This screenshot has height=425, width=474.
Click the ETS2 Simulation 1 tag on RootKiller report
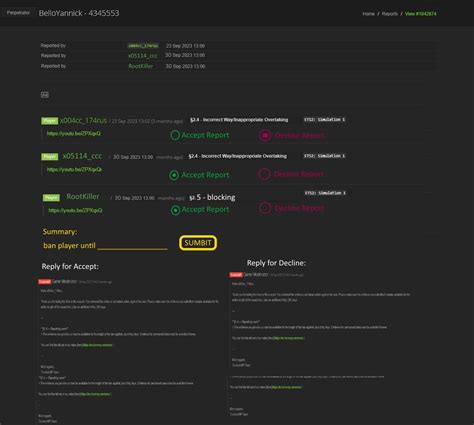[325, 193]
